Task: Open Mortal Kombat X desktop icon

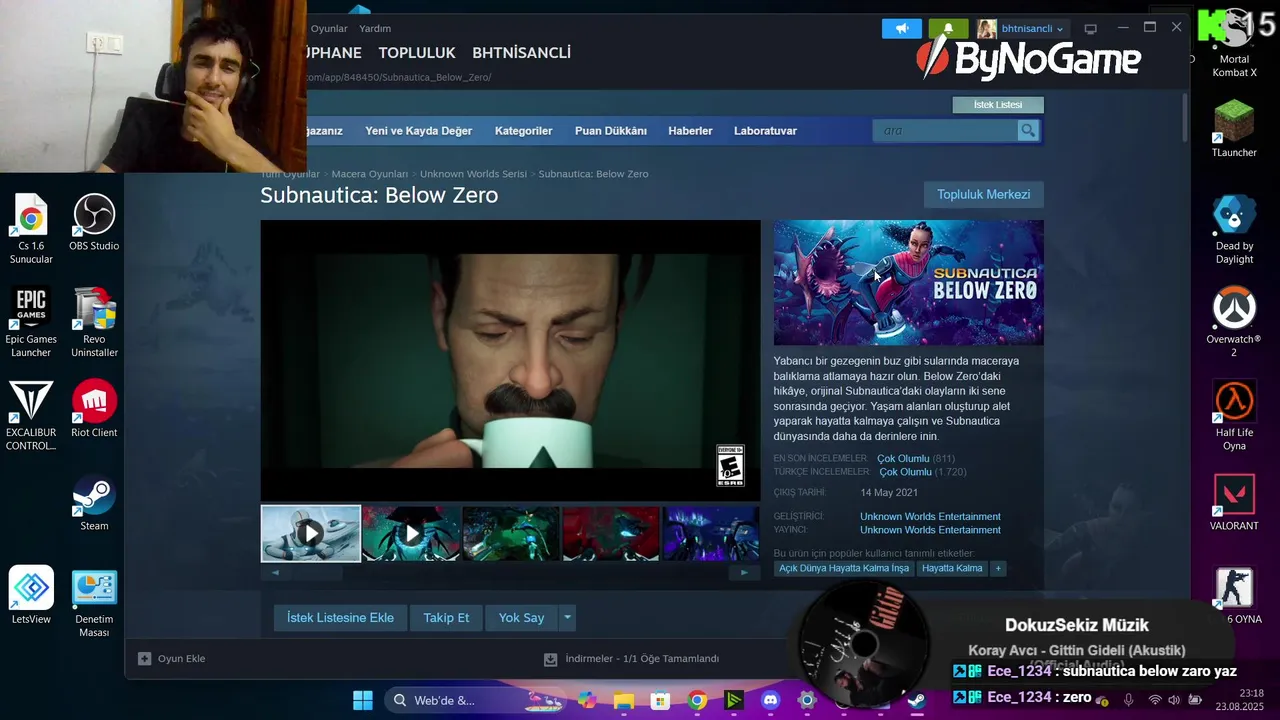Action: point(1234,45)
